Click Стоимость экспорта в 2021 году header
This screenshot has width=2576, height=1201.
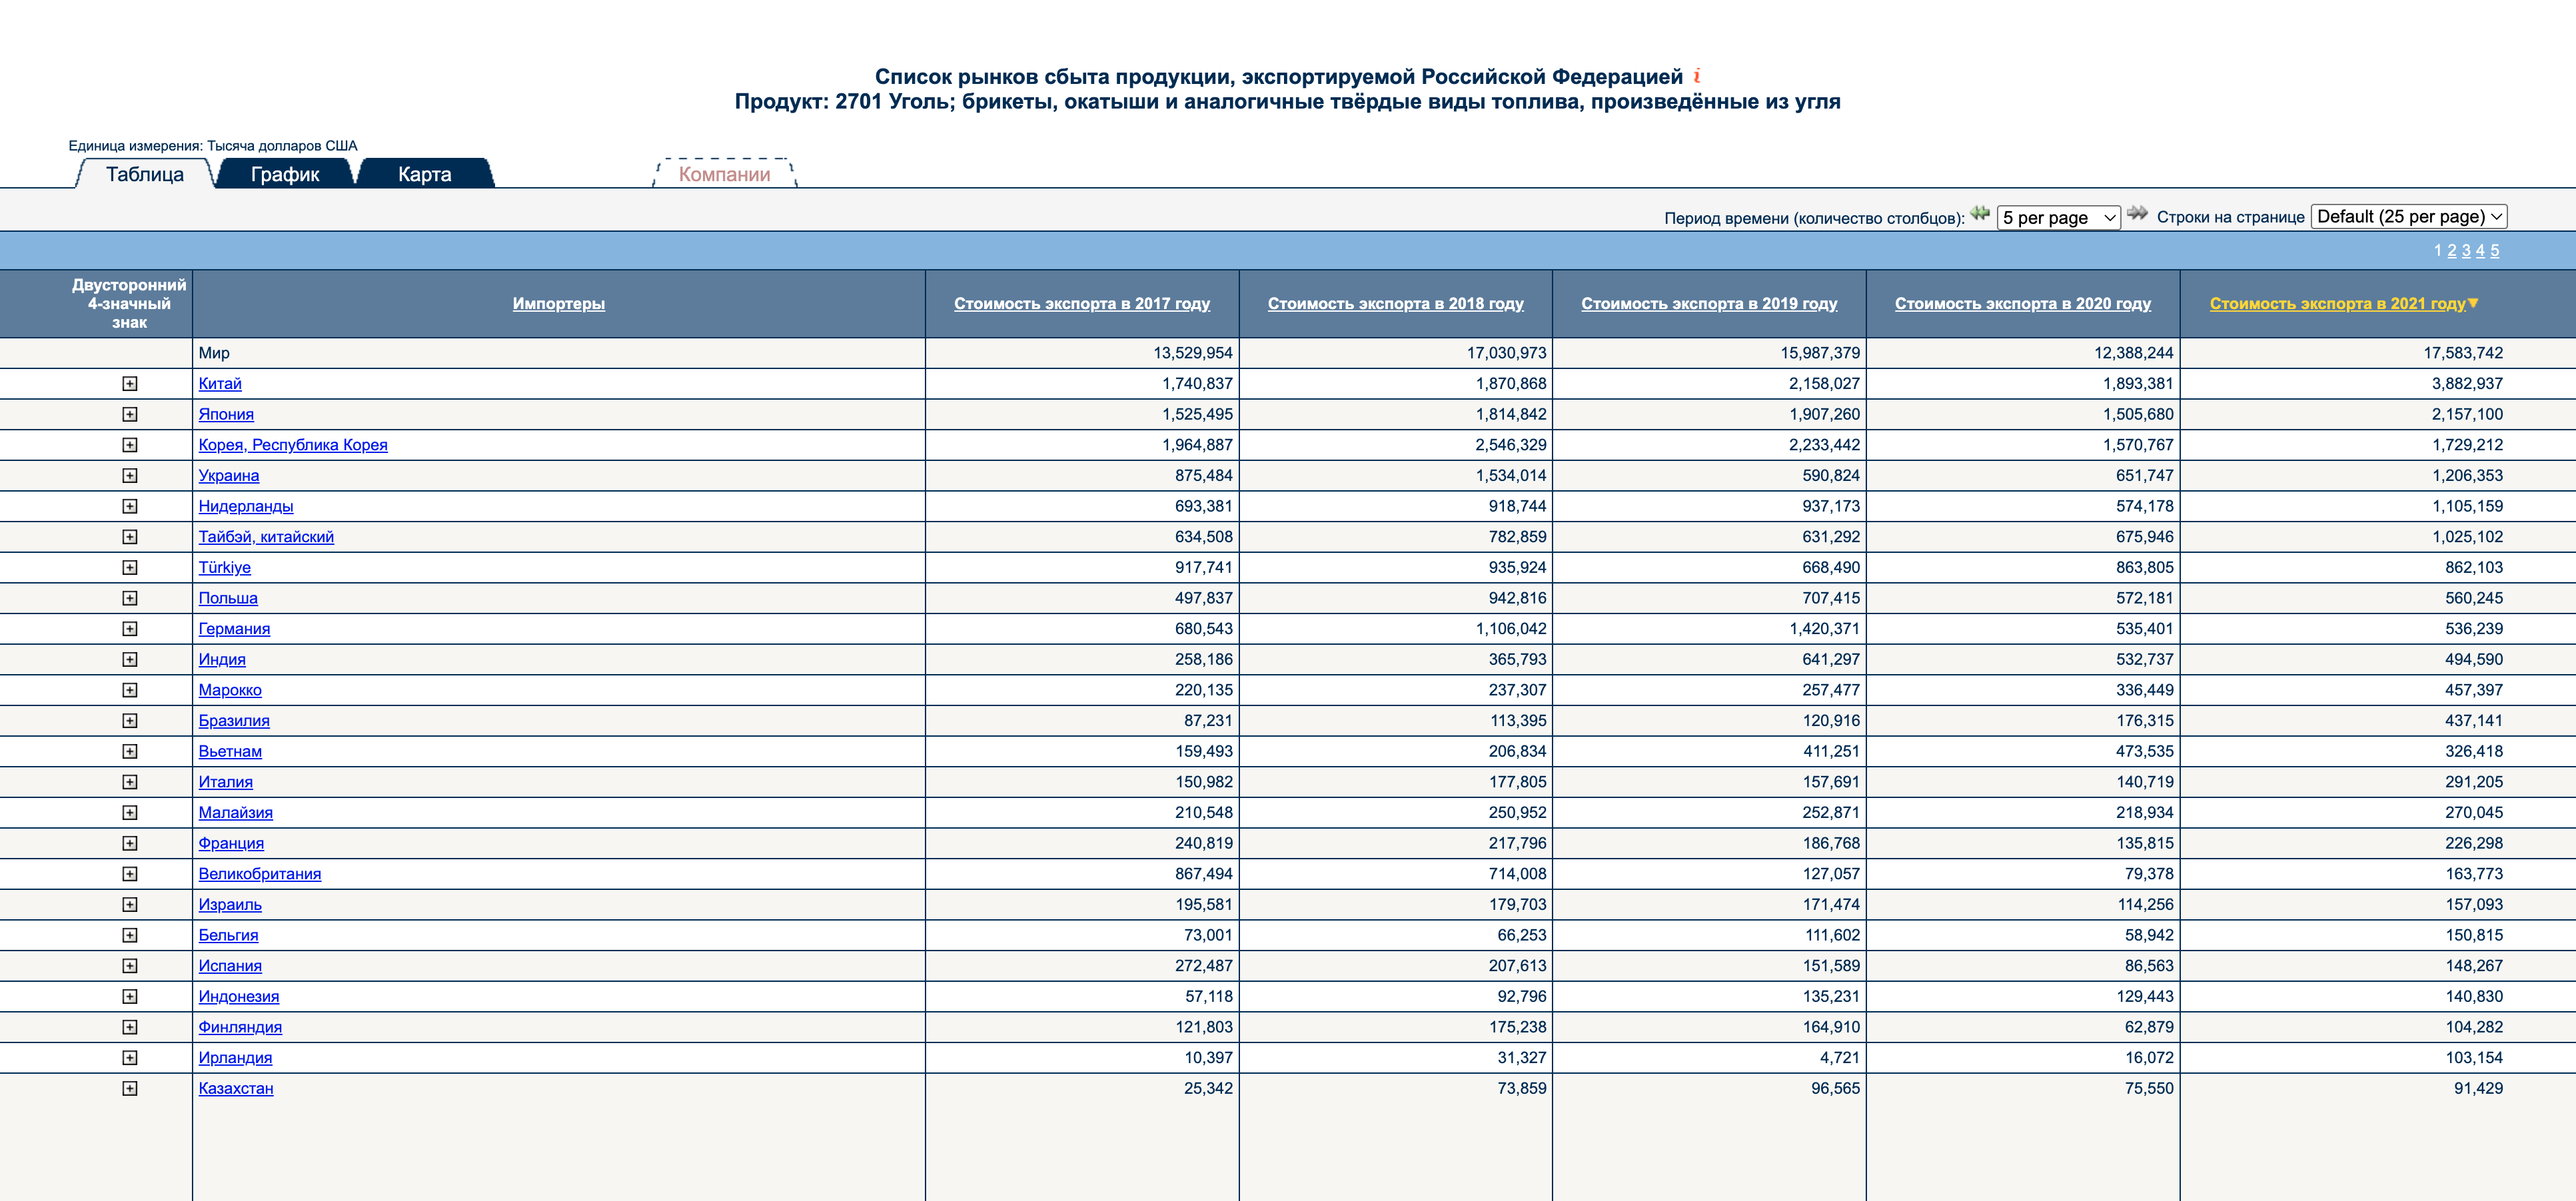(2337, 303)
